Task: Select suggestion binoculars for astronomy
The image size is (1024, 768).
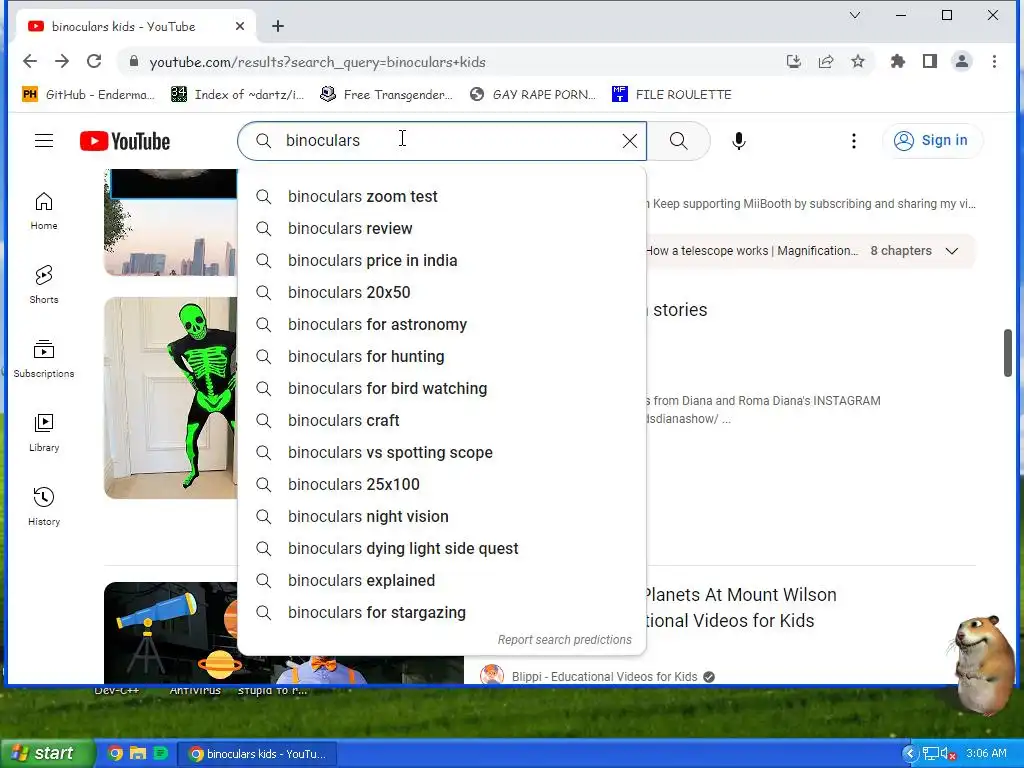Action: tap(442, 325)
